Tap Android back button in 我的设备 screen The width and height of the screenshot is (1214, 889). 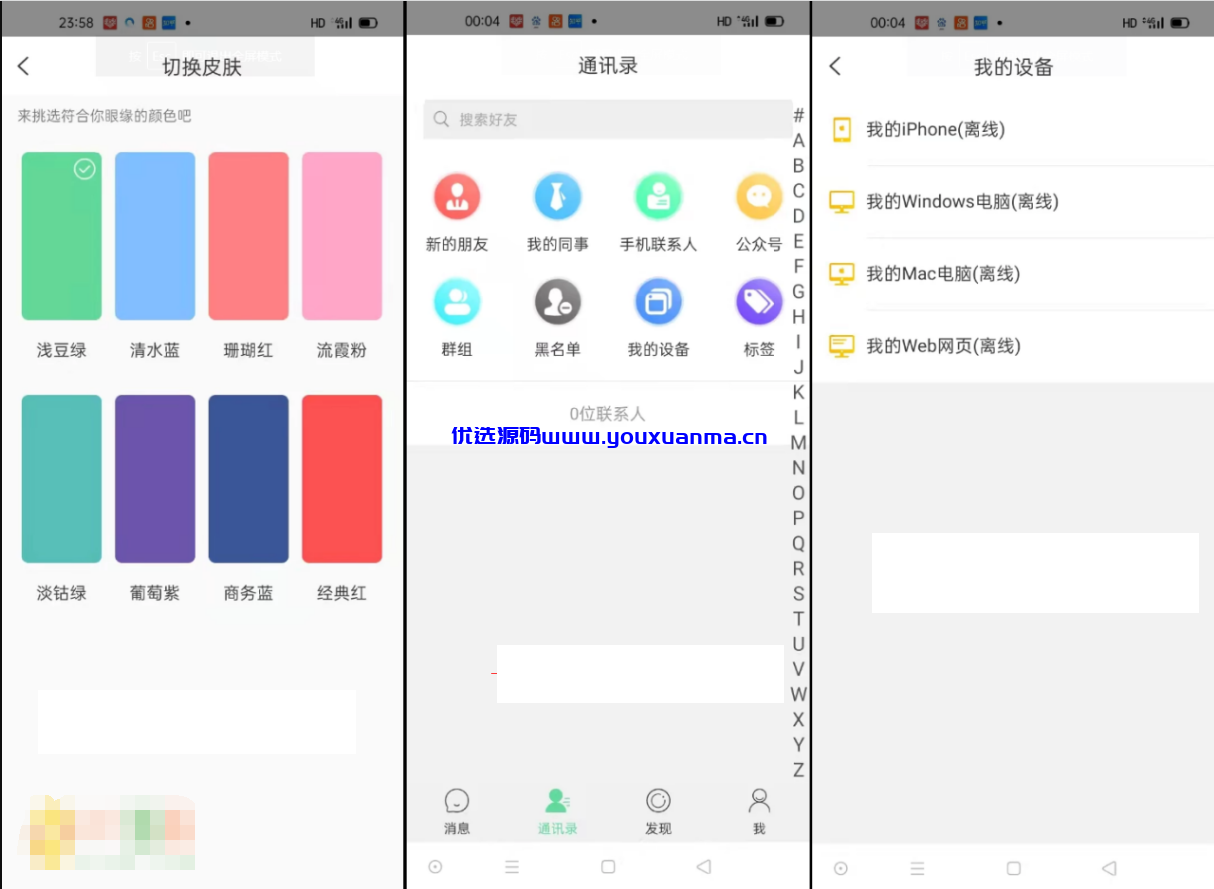1108,869
